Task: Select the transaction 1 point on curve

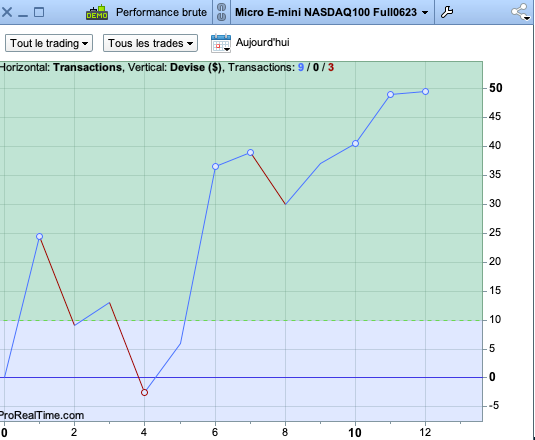Action: [40, 236]
